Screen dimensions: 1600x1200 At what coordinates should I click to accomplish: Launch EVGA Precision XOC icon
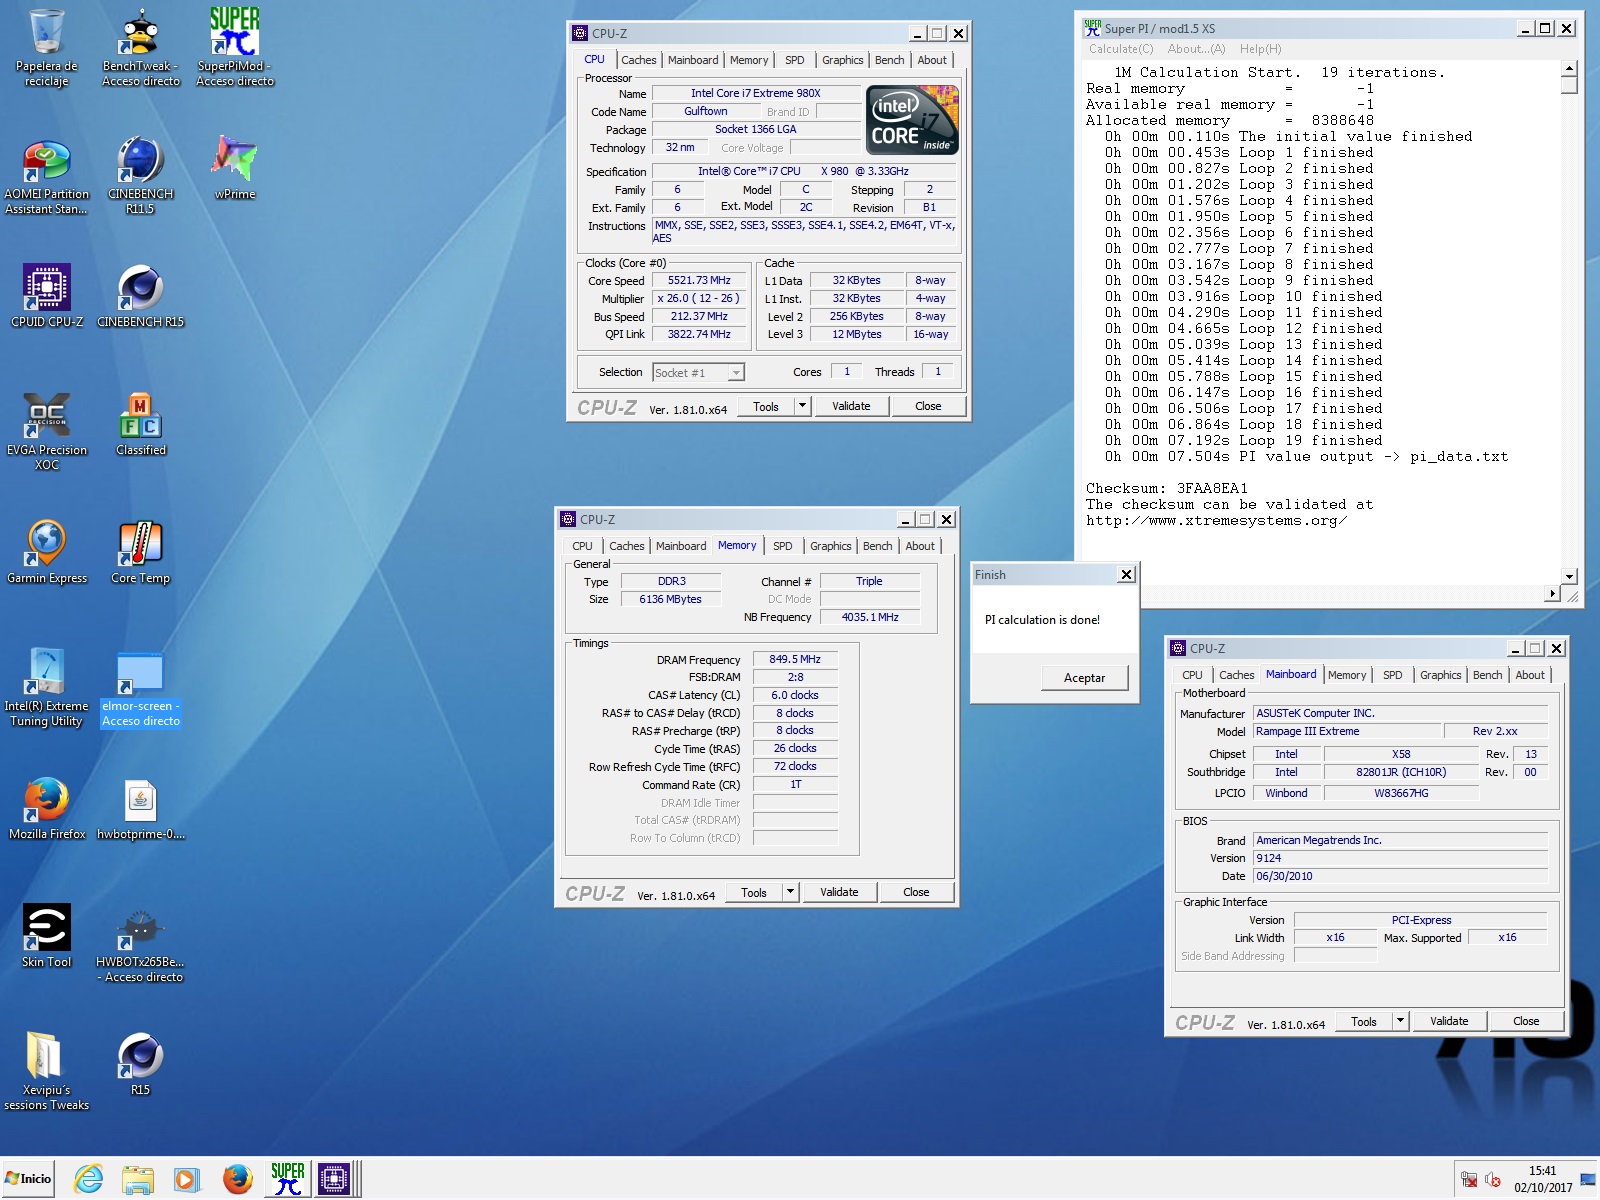click(x=46, y=431)
